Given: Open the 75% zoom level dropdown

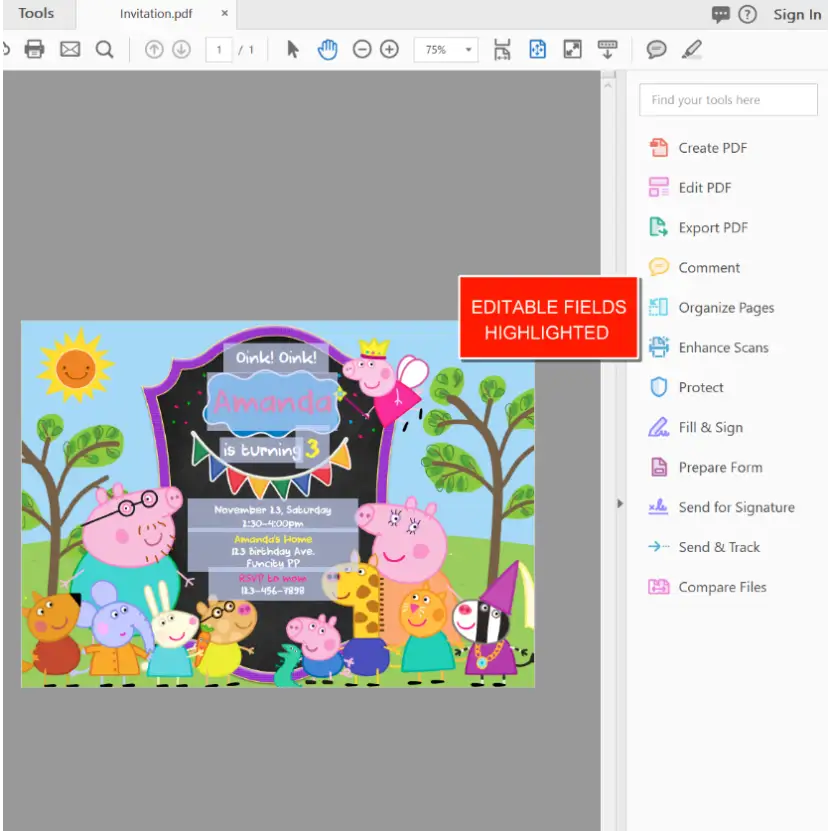Looking at the screenshot, I should [446, 48].
